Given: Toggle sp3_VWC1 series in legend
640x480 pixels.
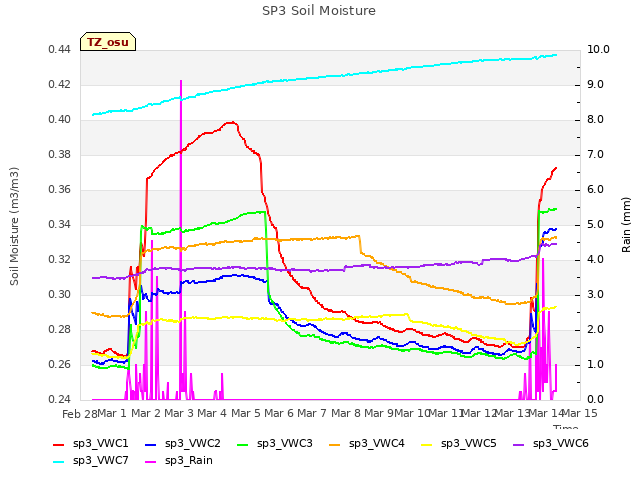Looking at the screenshot, I should 91,444.
